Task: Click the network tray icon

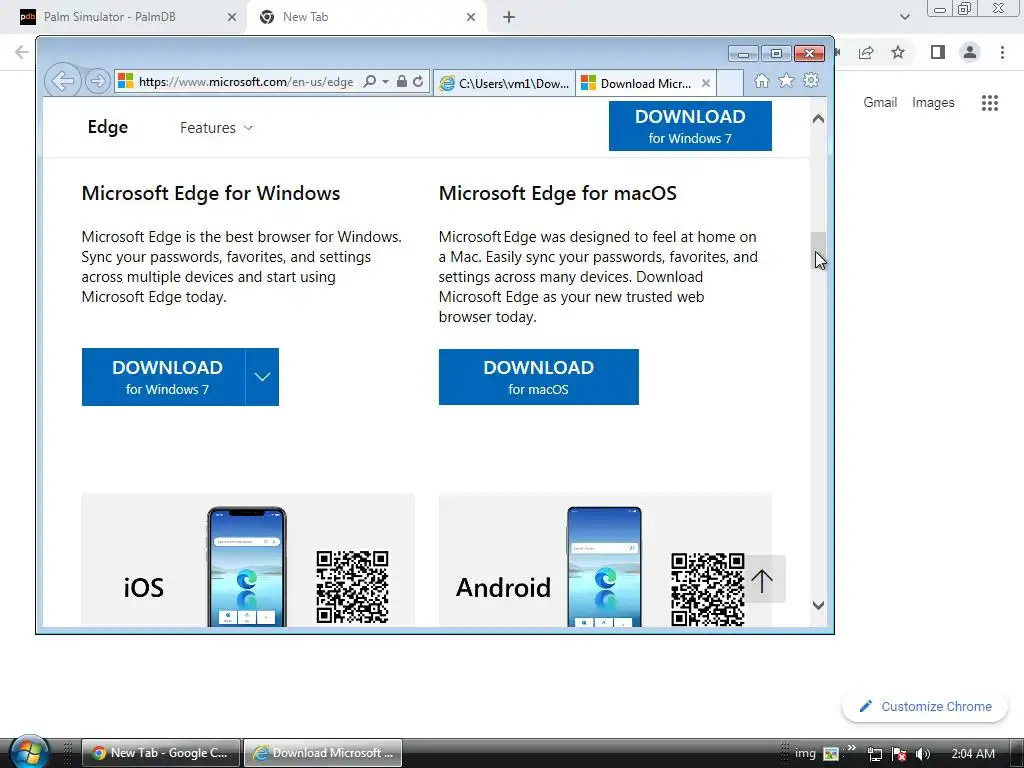Action: [875, 754]
